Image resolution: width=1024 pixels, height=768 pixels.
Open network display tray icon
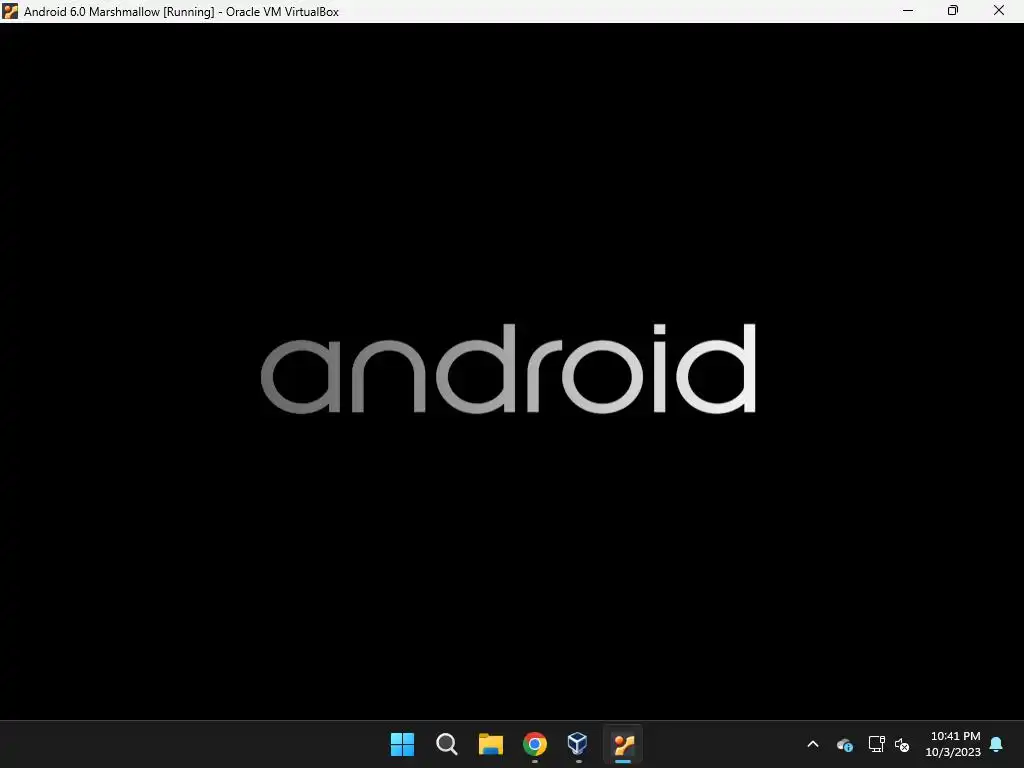pyautogui.click(x=876, y=744)
